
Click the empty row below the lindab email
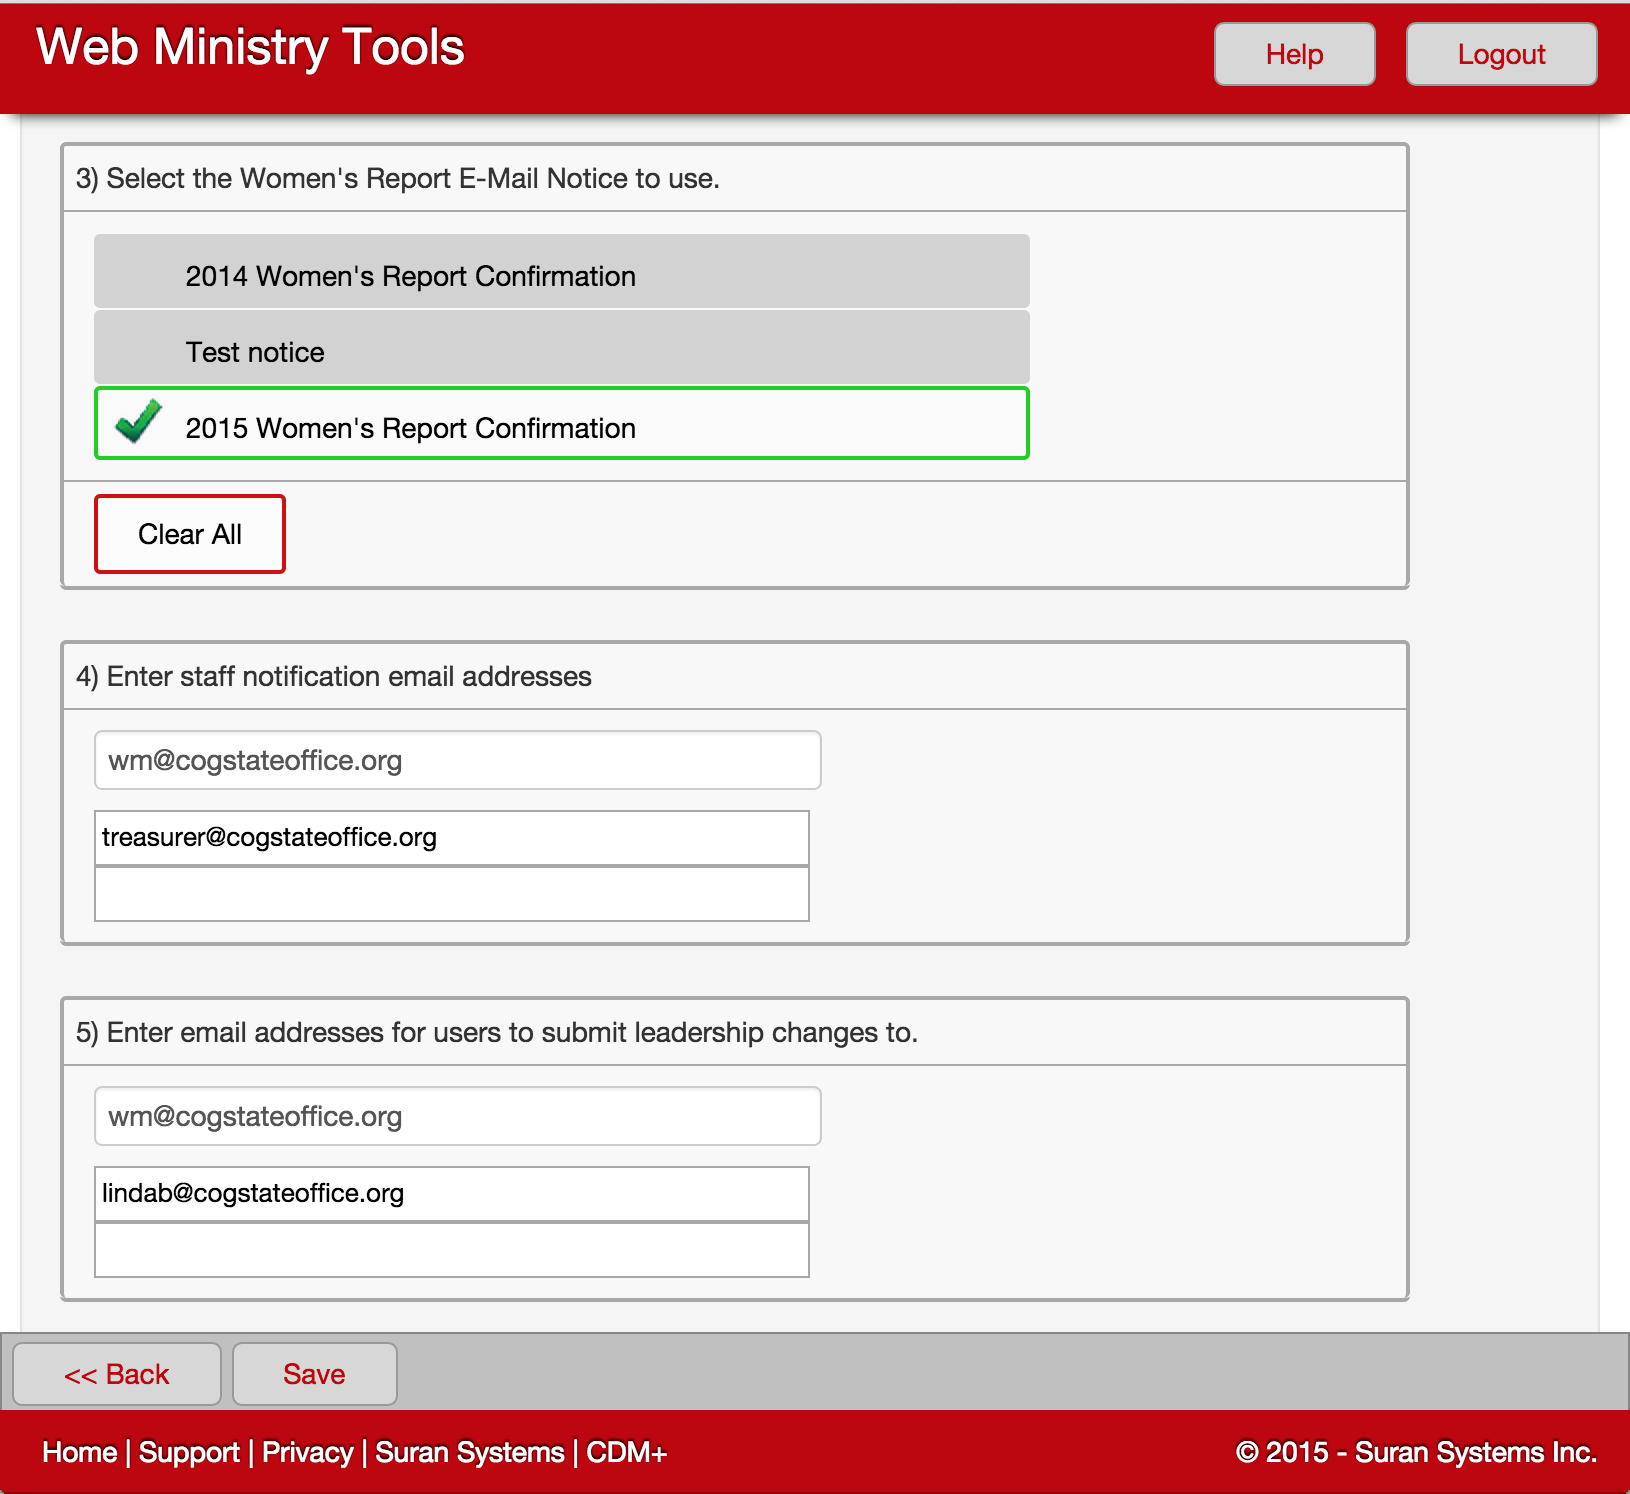click(x=451, y=1250)
